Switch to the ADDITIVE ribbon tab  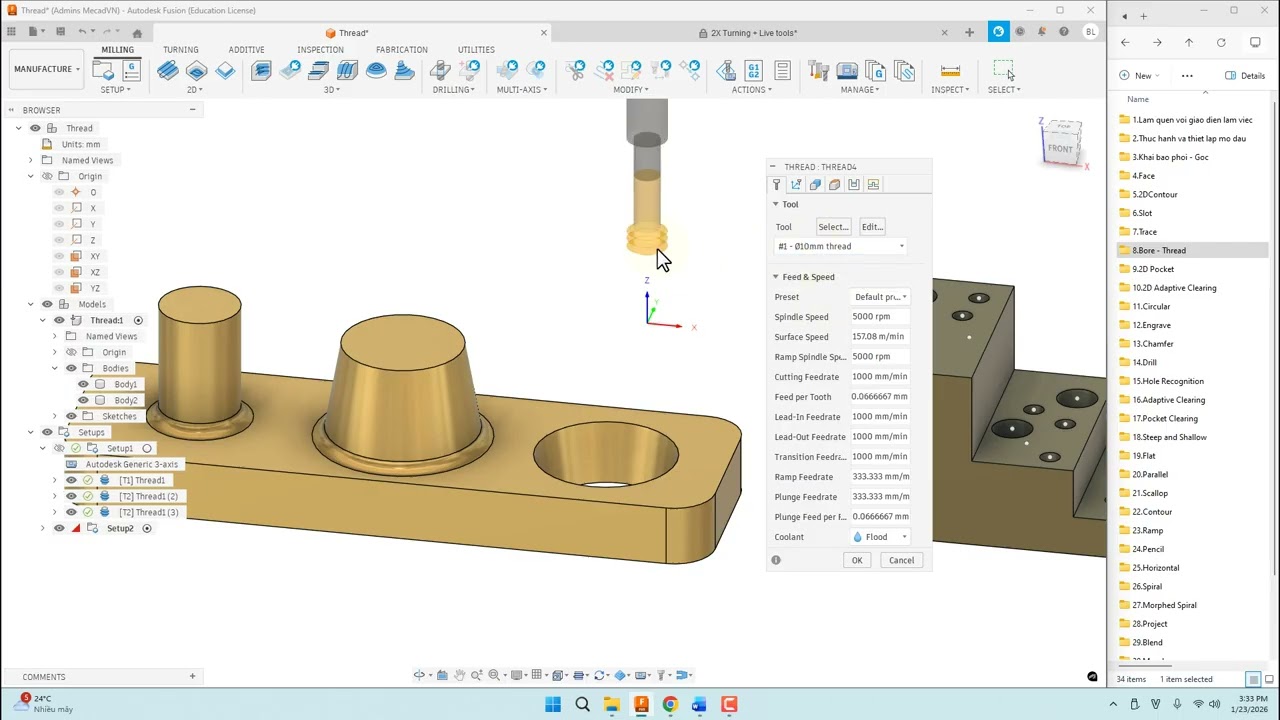[x=247, y=49]
